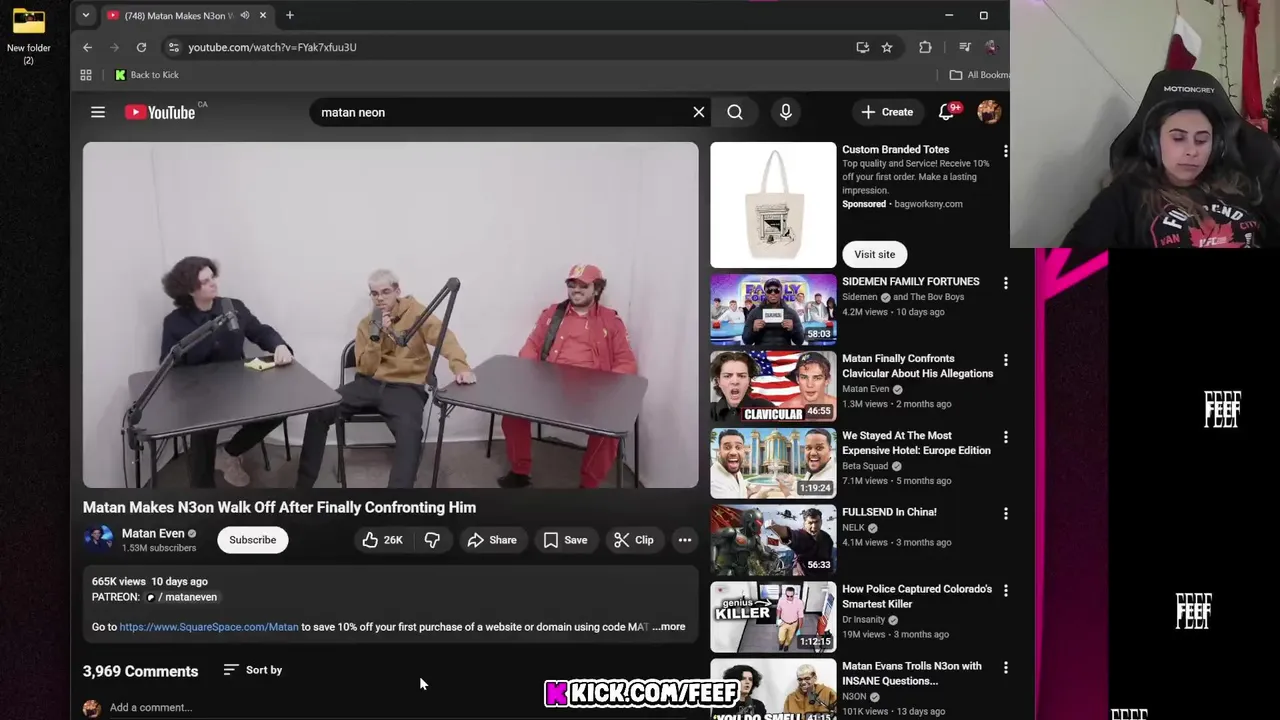Open the All Bookmarks folder
1280x720 pixels.
pyautogui.click(x=979, y=75)
